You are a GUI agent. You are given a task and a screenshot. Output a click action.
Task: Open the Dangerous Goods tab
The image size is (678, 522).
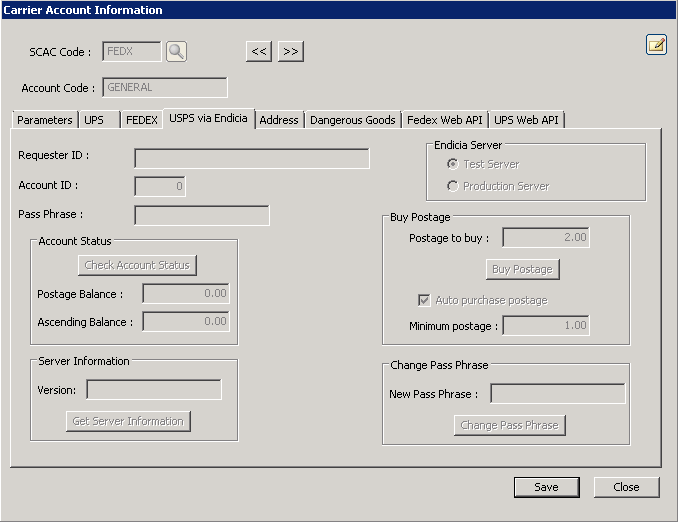352,120
